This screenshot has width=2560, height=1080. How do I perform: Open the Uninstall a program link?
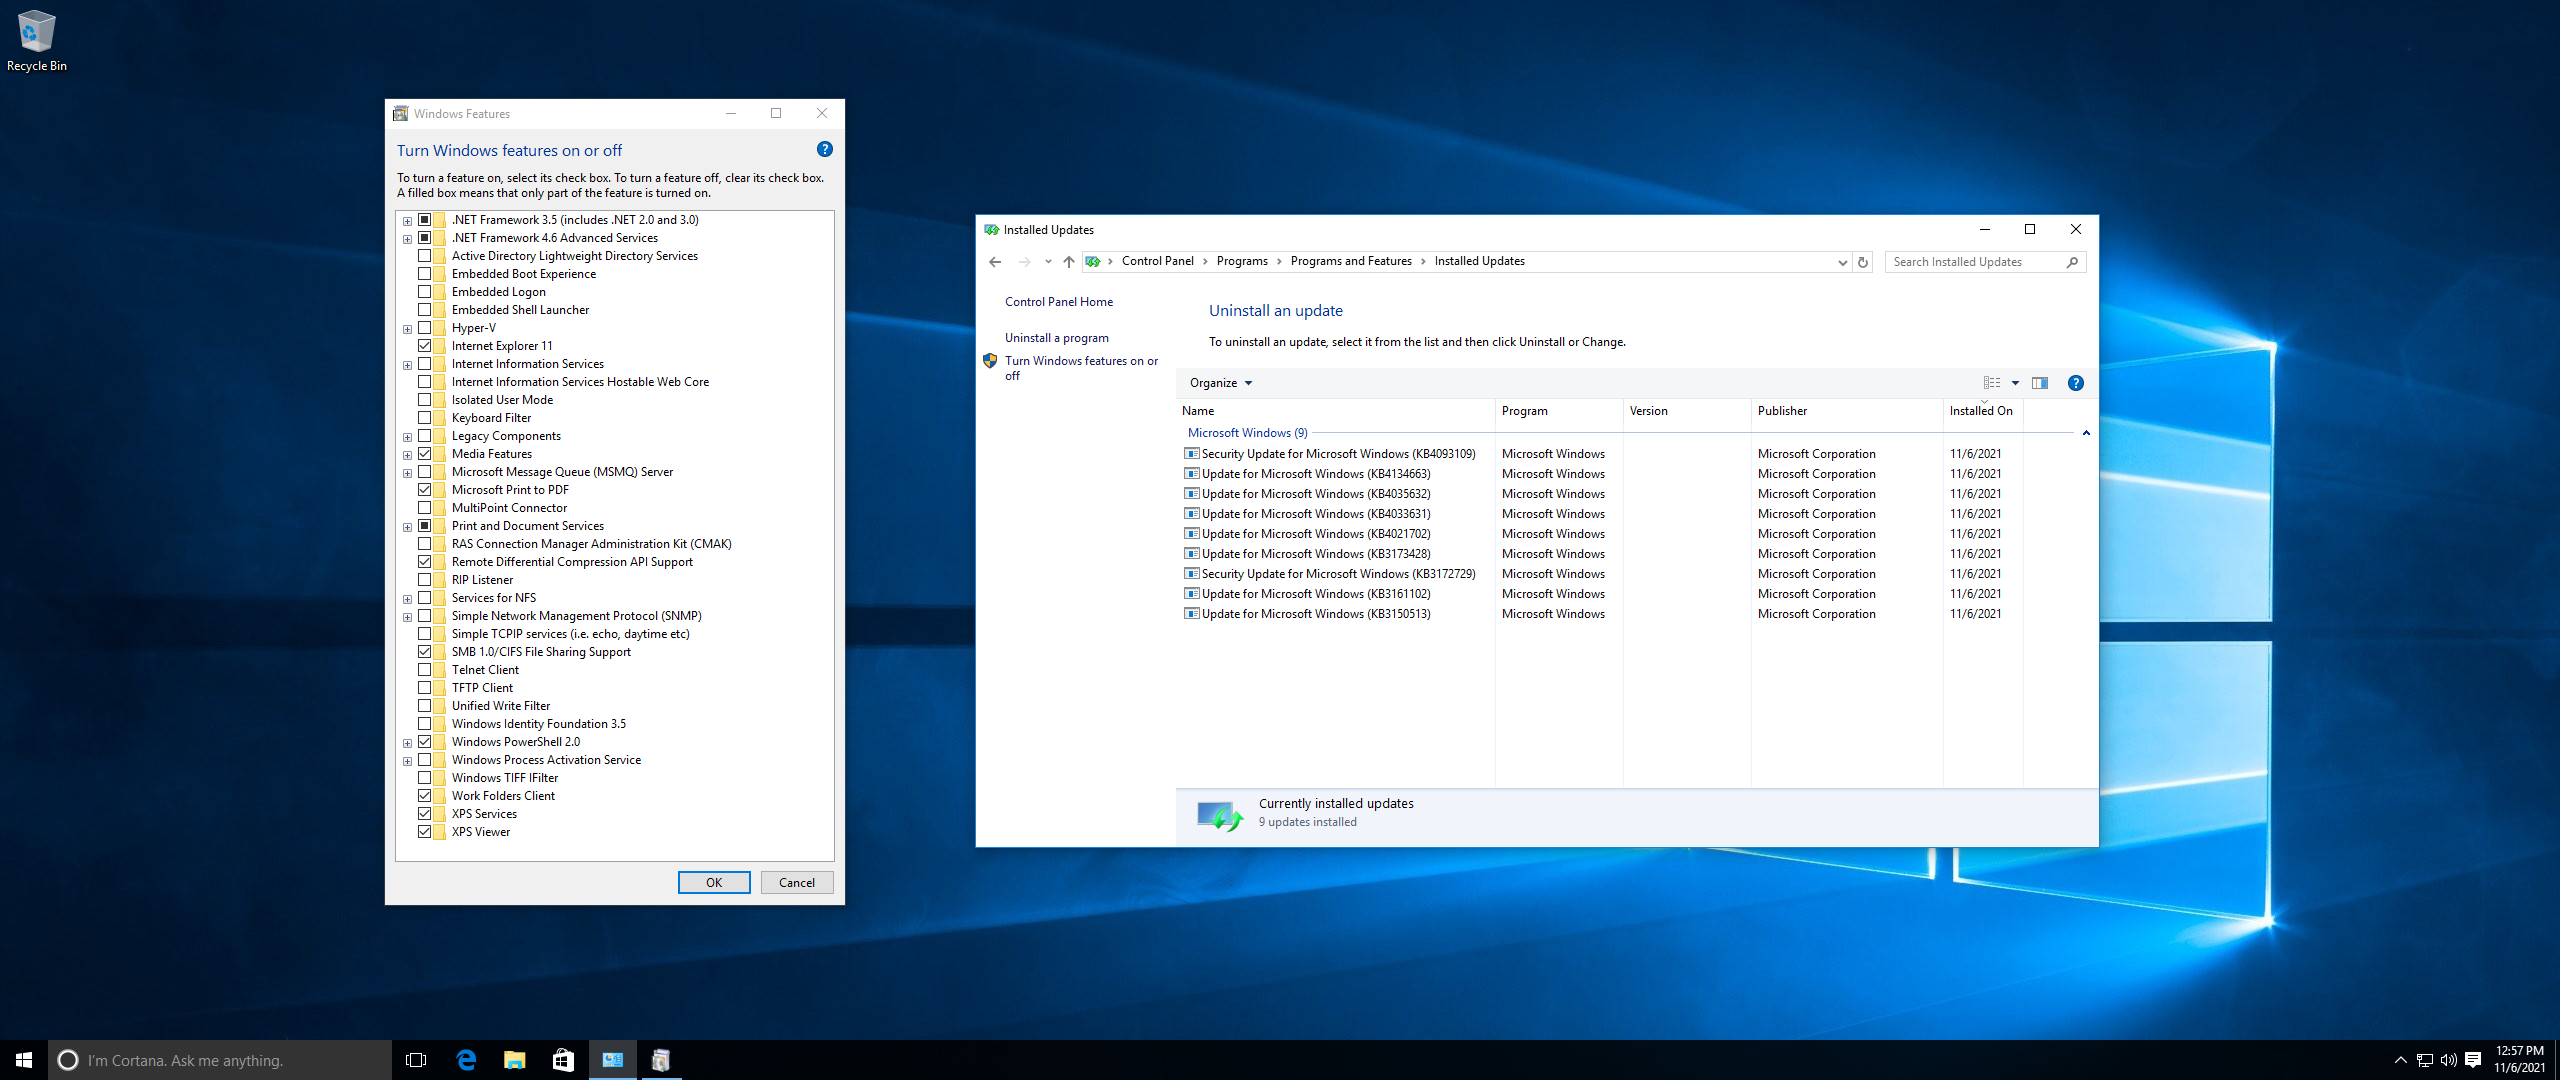(1057, 338)
